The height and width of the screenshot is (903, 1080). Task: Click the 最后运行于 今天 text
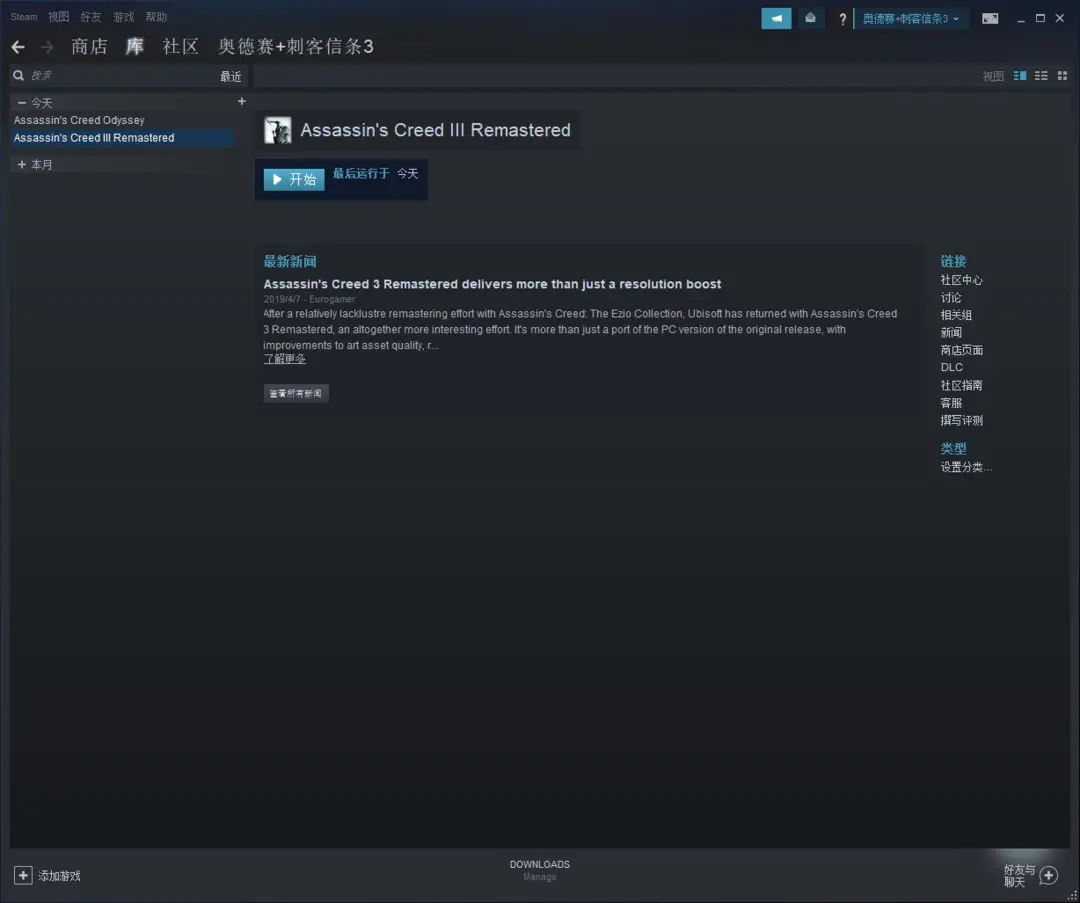tap(375, 174)
